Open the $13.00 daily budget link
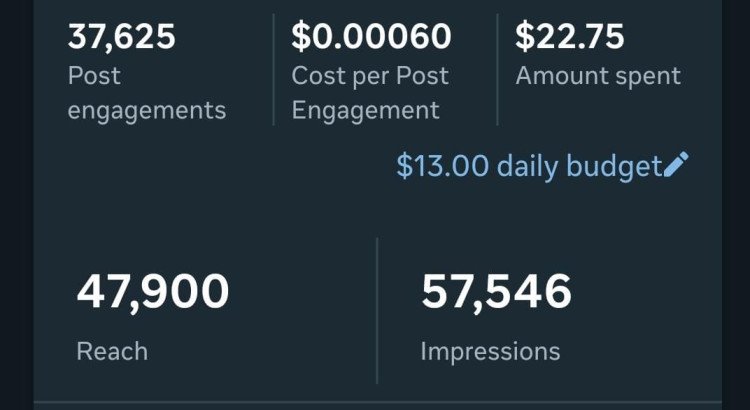 [542, 166]
